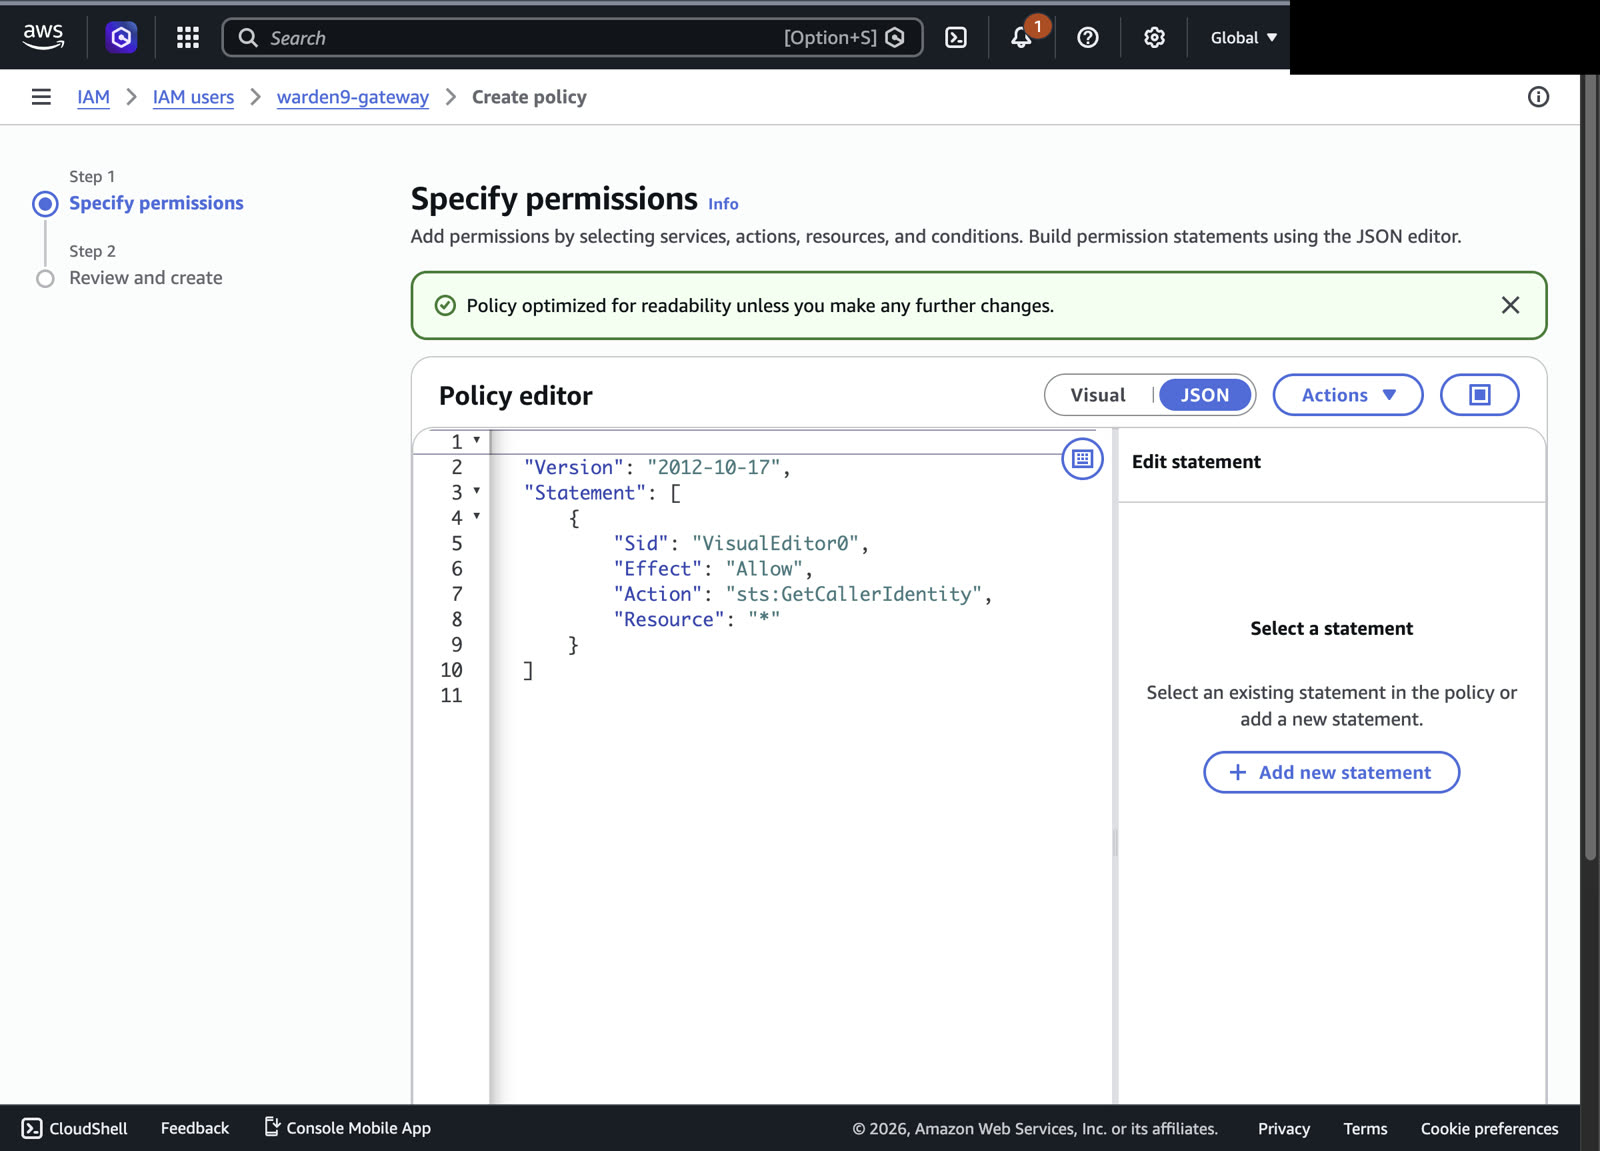Screen dimensions: 1600x1151
Task: Click the "2012-10-17" value
Action: point(714,467)
